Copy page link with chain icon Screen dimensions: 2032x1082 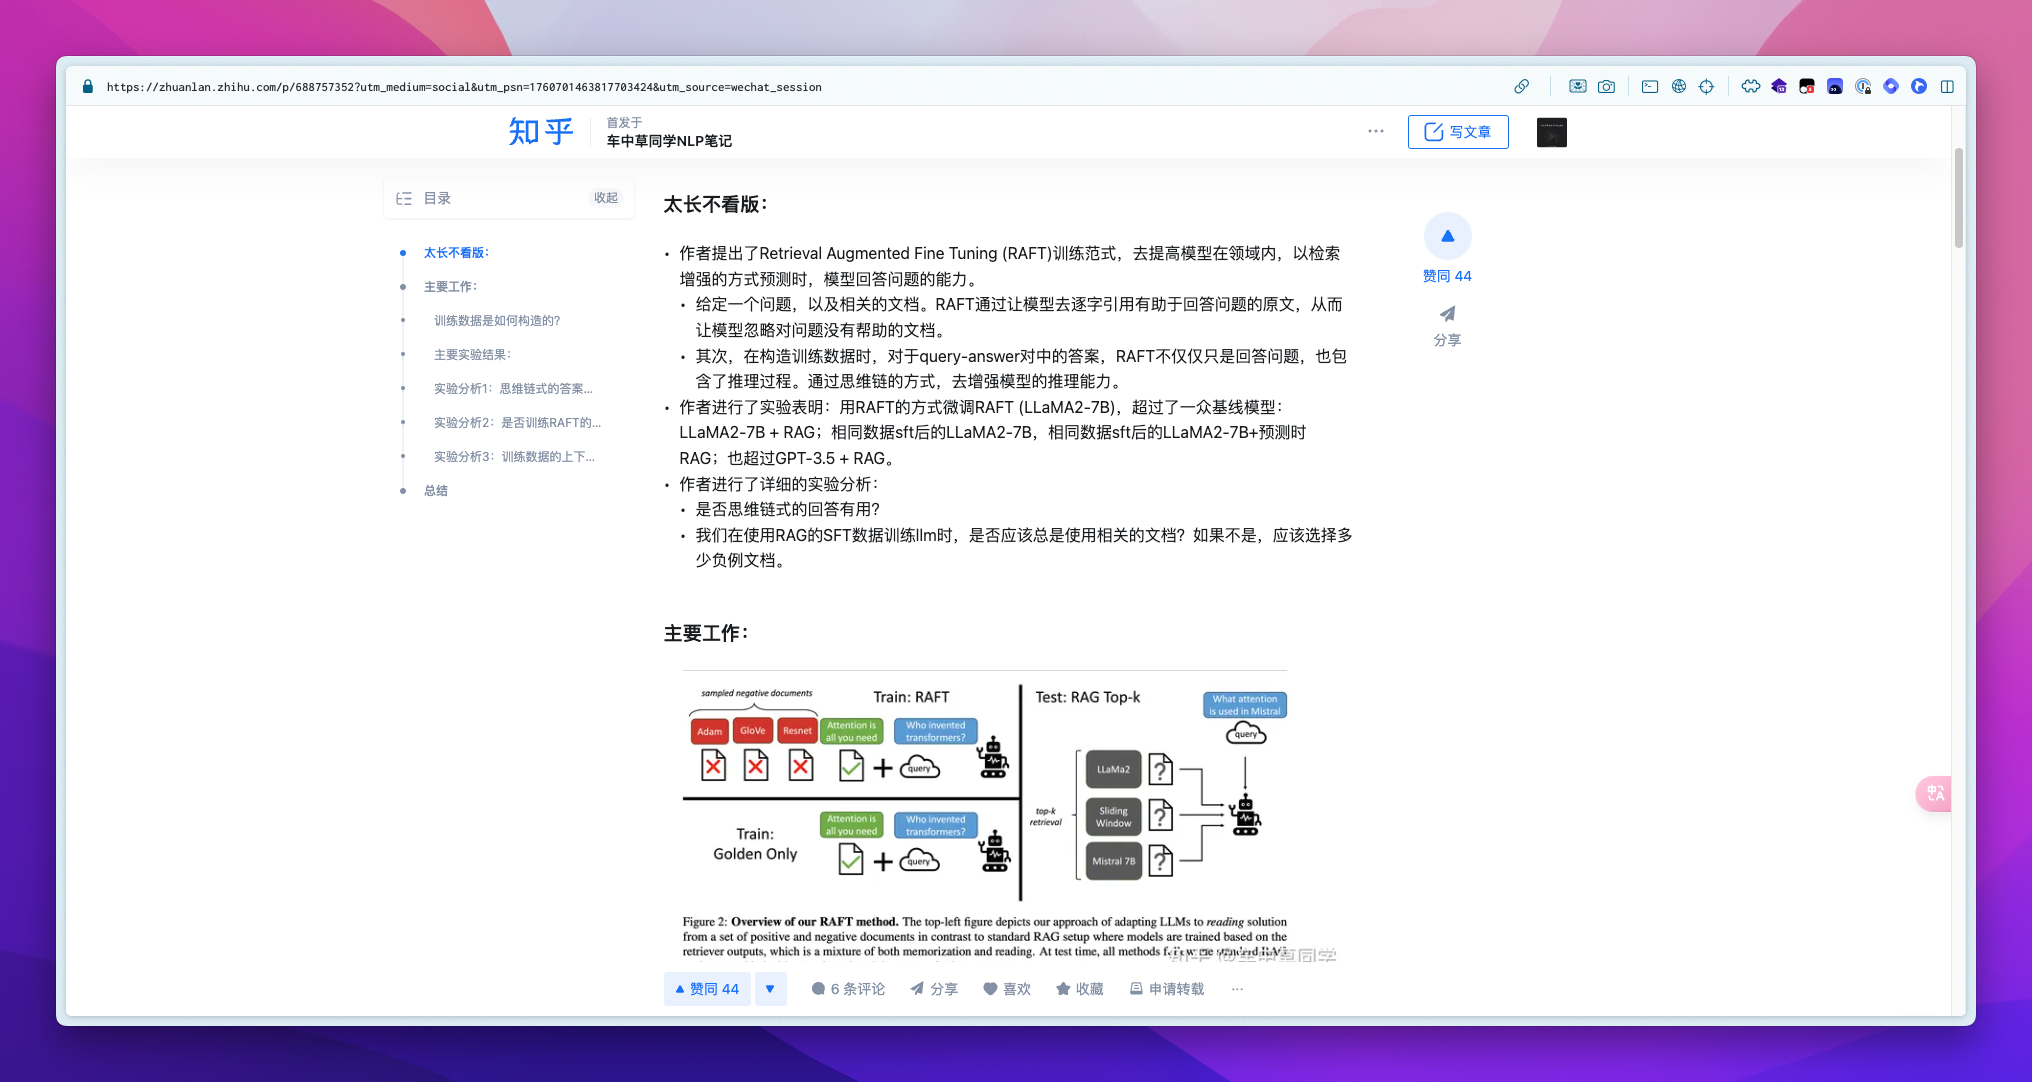1521,87
